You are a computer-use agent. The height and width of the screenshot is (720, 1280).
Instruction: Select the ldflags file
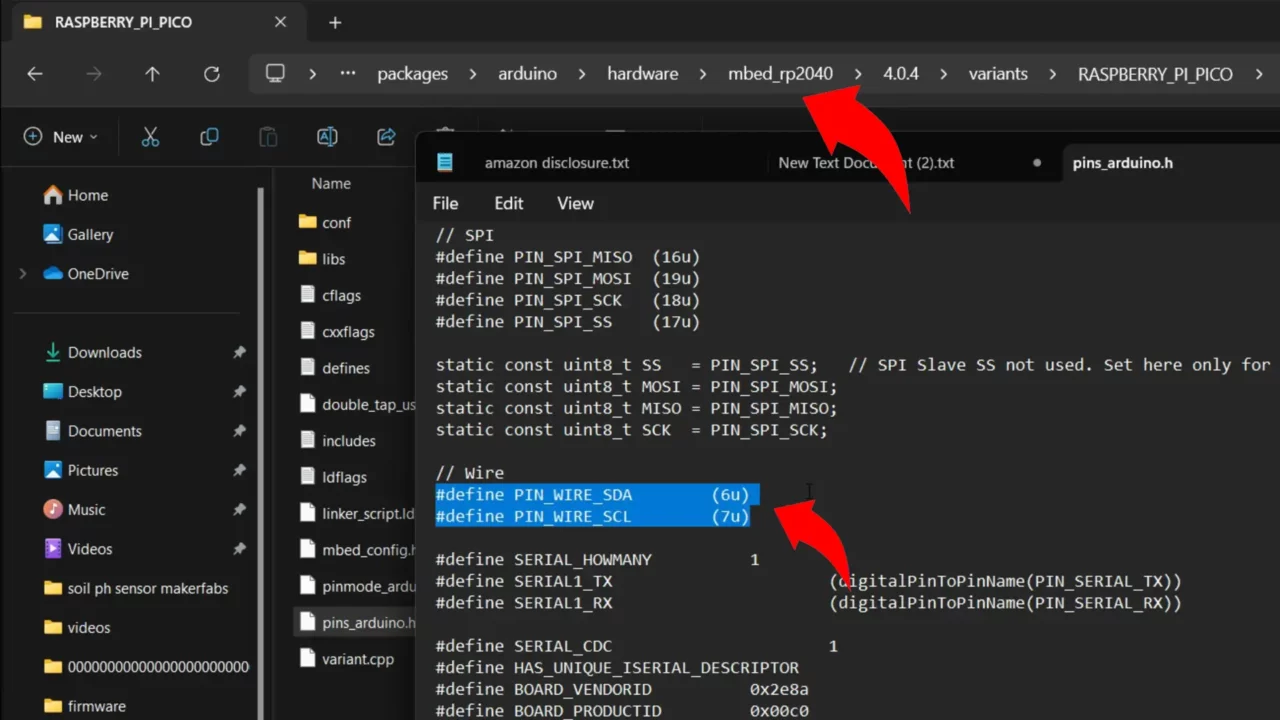click(333, 477)
